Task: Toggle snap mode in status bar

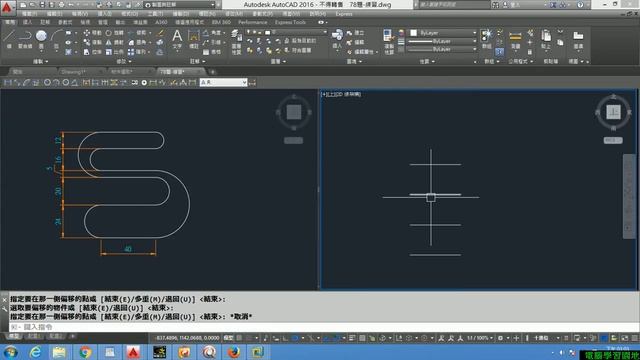Action: pyautogui.click(x=249, y=338)
